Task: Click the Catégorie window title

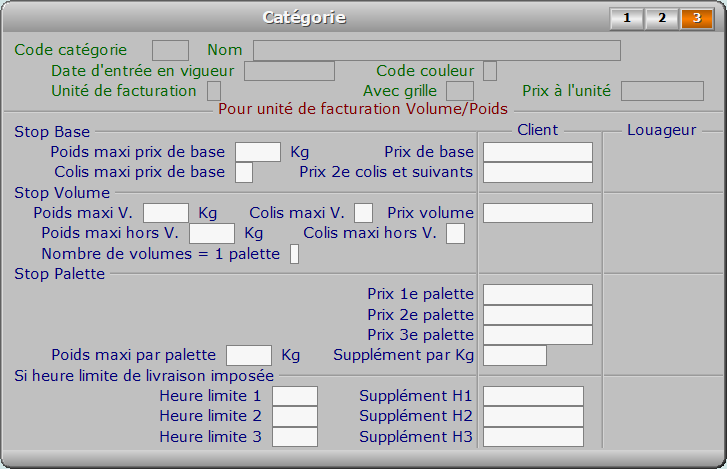Action: [x=304, y=18]
